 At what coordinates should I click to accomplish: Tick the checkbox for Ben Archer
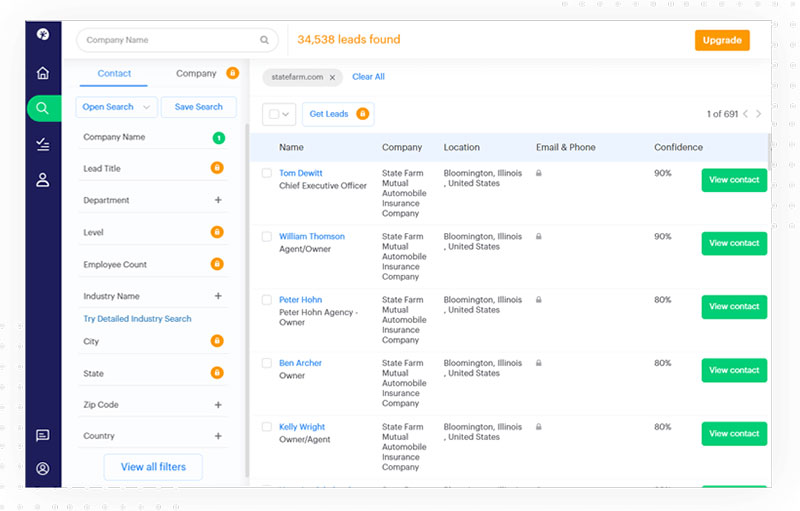(x=267, y=363)
